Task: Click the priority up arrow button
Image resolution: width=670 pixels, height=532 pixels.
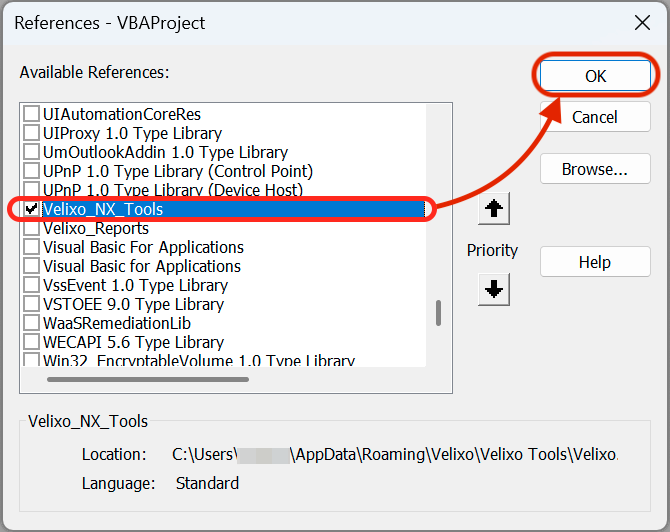Action: [x=496, y=210]
